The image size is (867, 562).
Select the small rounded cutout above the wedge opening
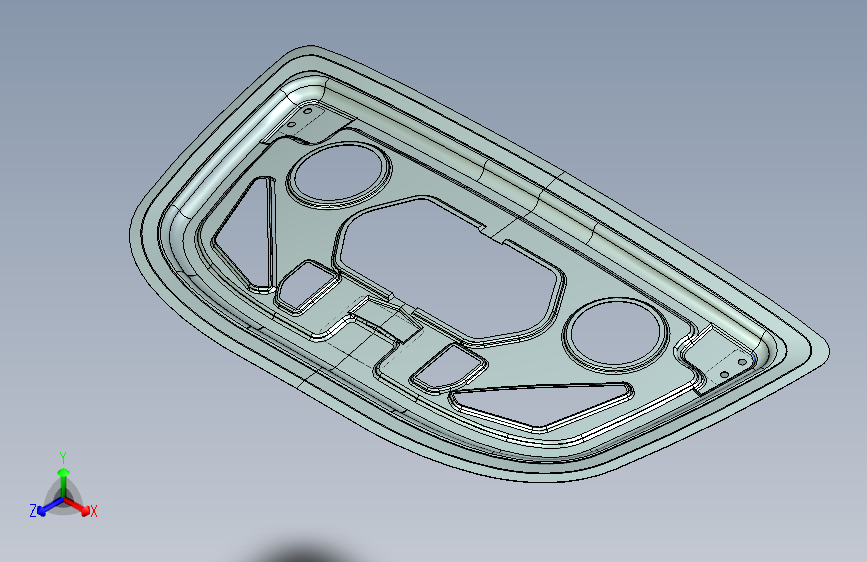coord(448,367)
